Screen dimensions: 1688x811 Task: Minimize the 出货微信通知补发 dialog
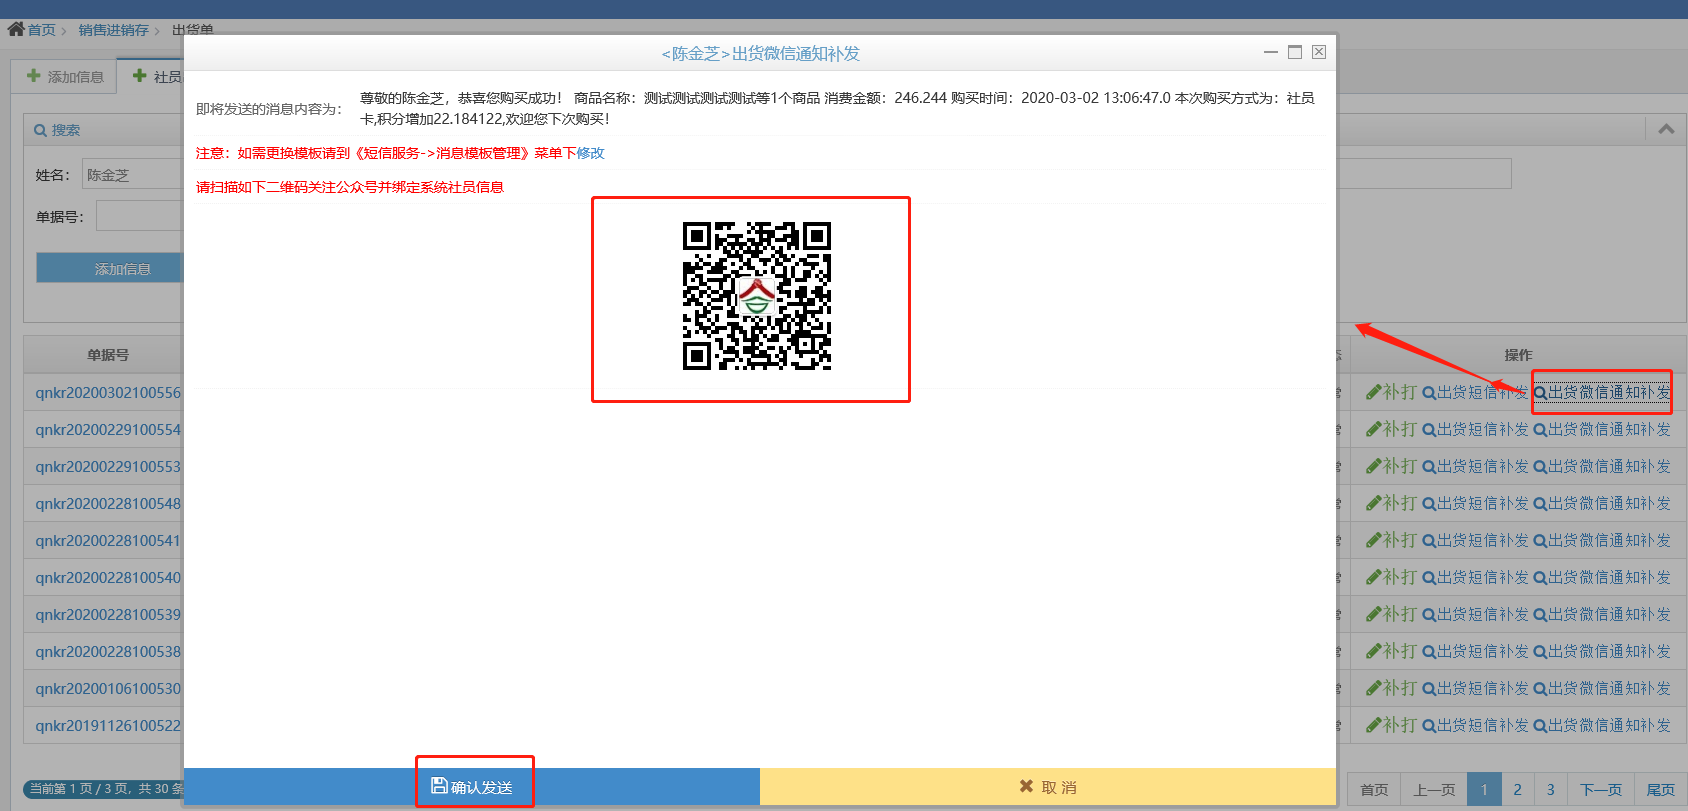click(1271, 52)
